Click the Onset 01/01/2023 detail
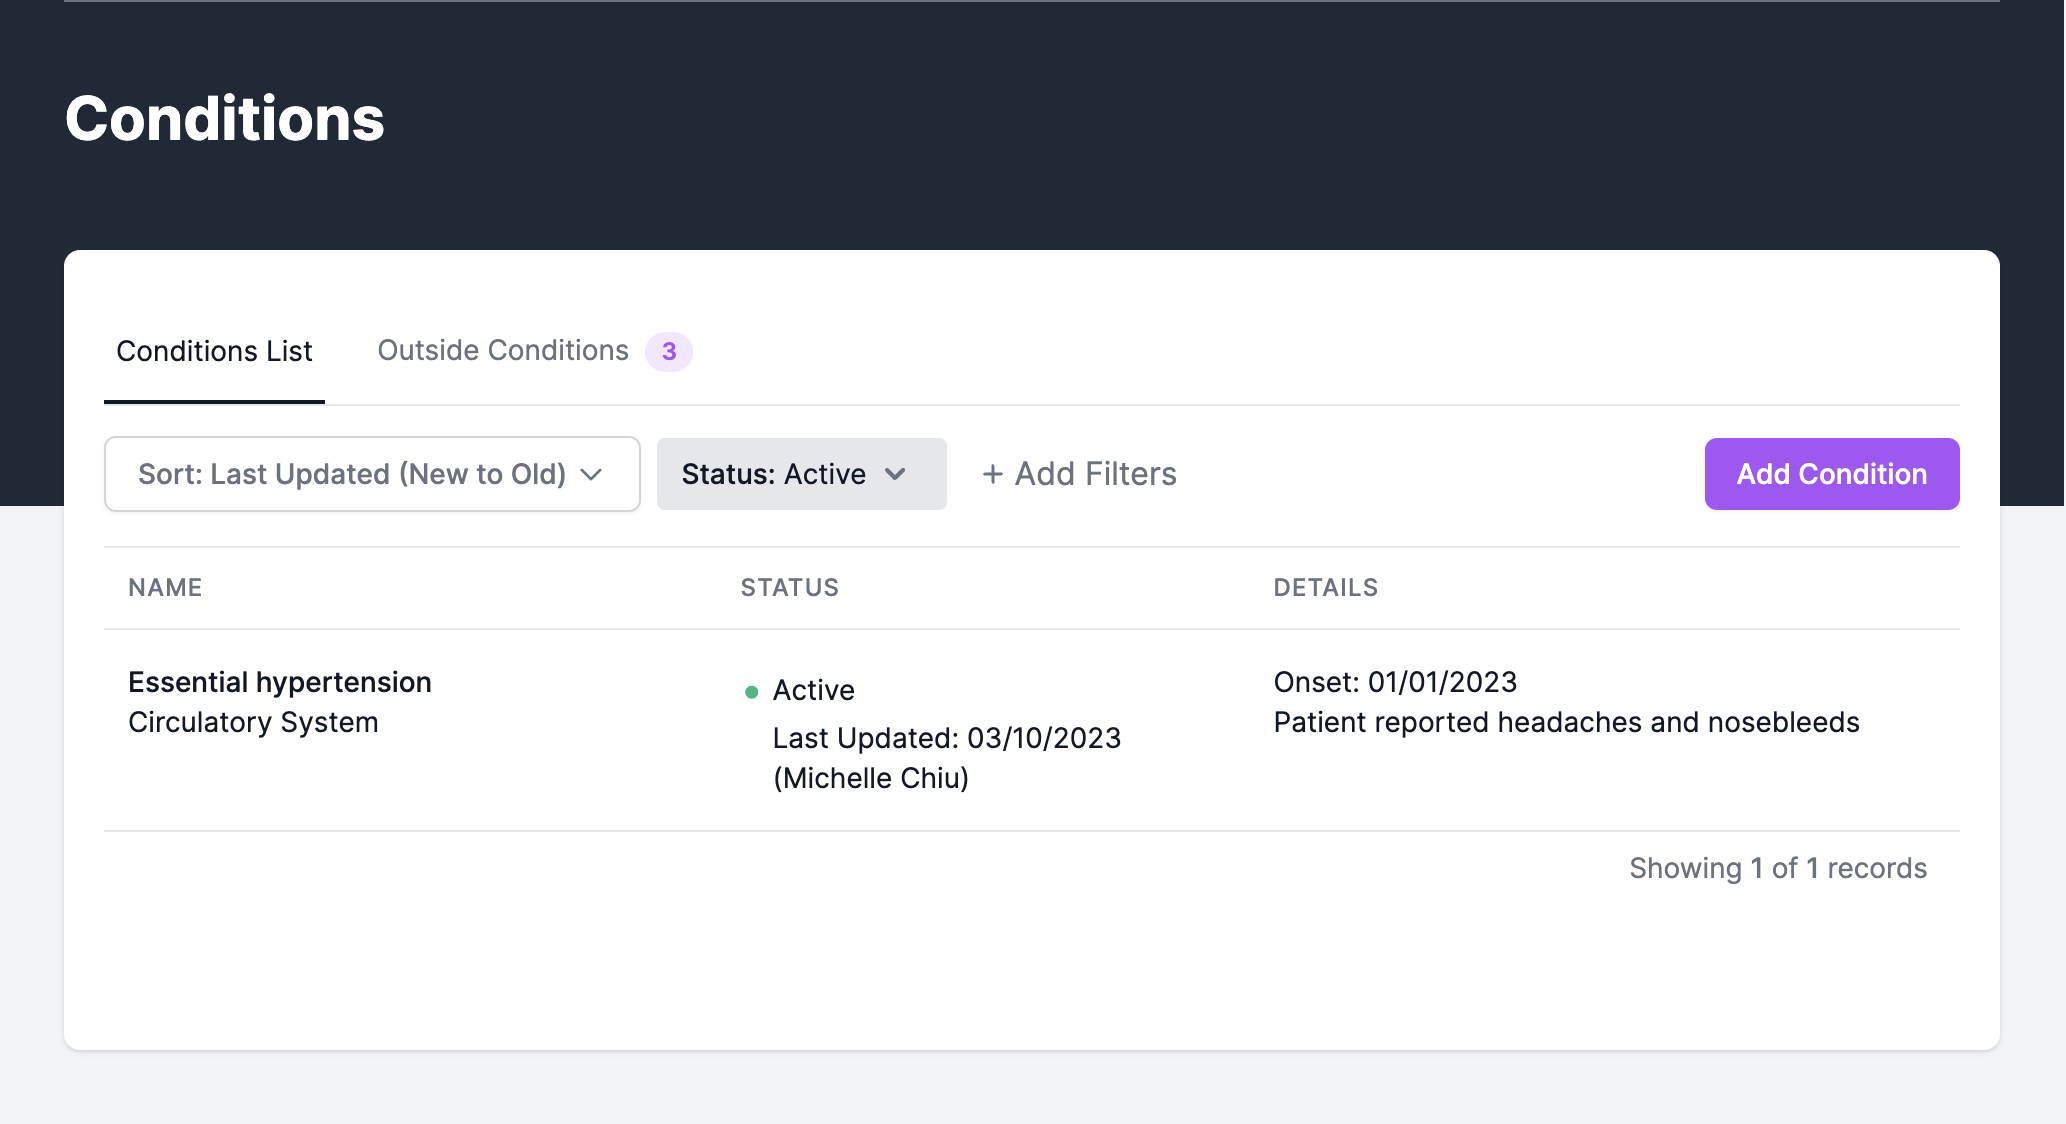 1395,682
